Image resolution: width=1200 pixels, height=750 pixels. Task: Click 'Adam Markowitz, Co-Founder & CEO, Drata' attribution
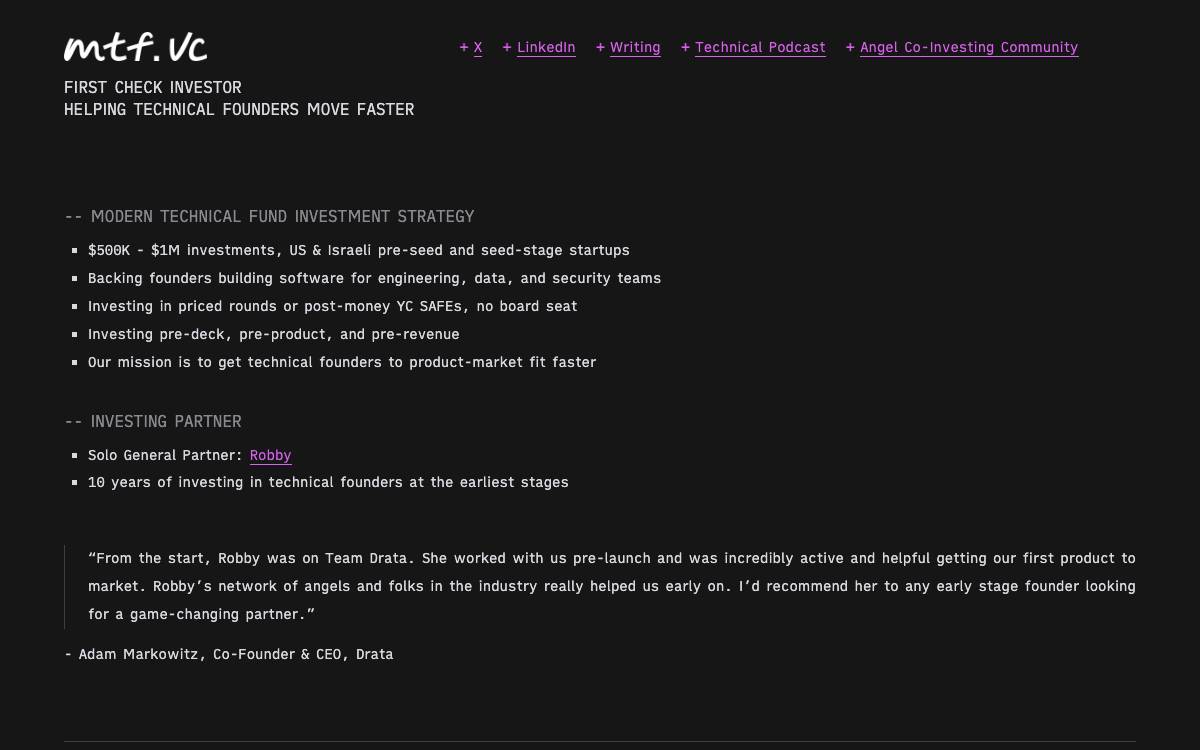point(229,654)
